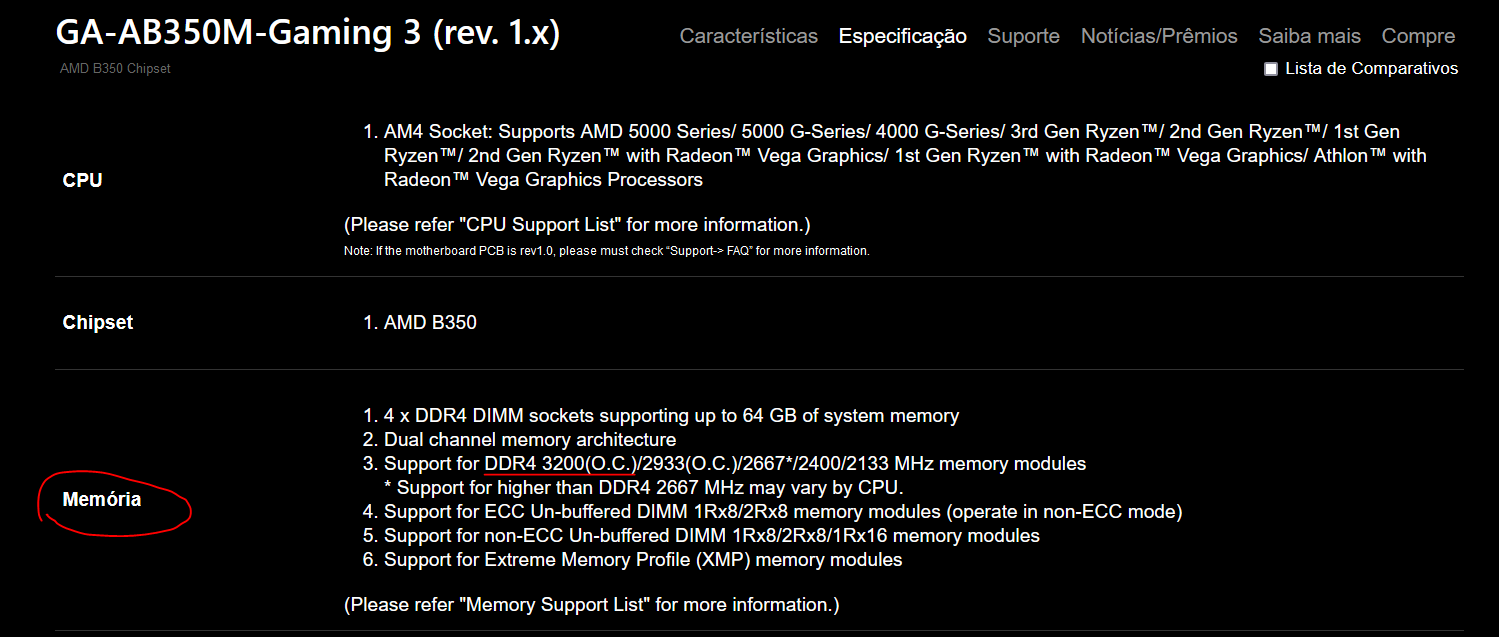Click the CPU Support List note
The width and height of the screenshot is (1499, 637).
(577, 224)
